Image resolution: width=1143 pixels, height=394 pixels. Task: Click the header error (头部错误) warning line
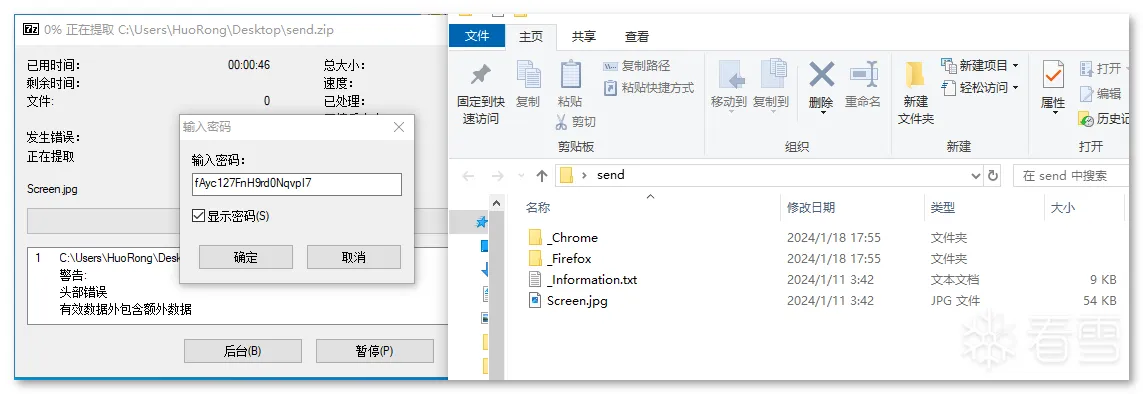83,293
